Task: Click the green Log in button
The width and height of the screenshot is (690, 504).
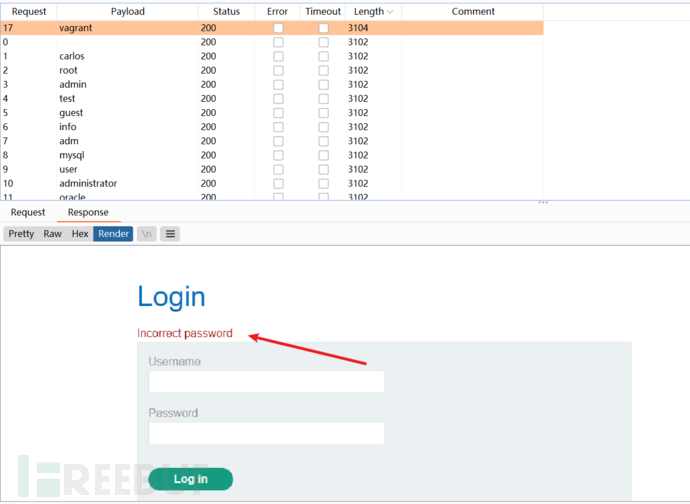Action: pyautogui.click(x=191, y=479)
